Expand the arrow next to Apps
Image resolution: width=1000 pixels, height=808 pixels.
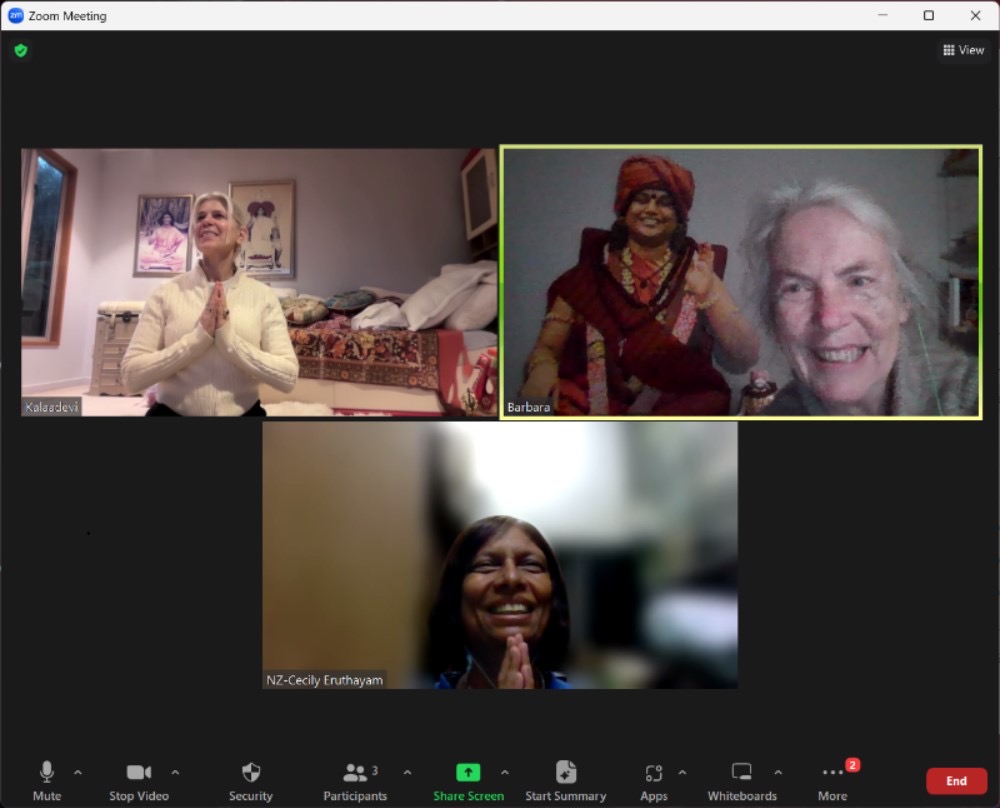tap(682, 772)
